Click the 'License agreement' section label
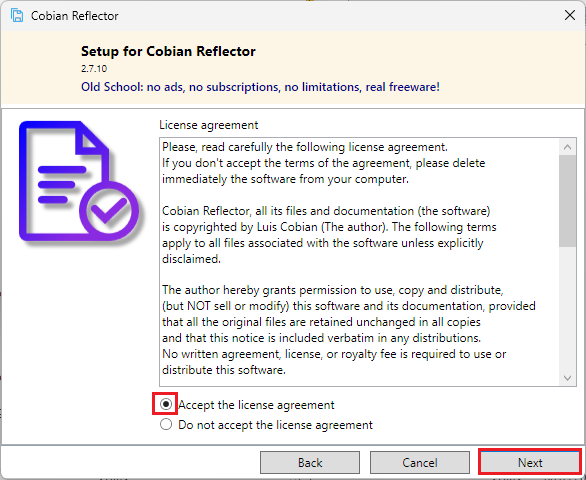Viewport: 586px width, 480px height. [x=209, y=125]
